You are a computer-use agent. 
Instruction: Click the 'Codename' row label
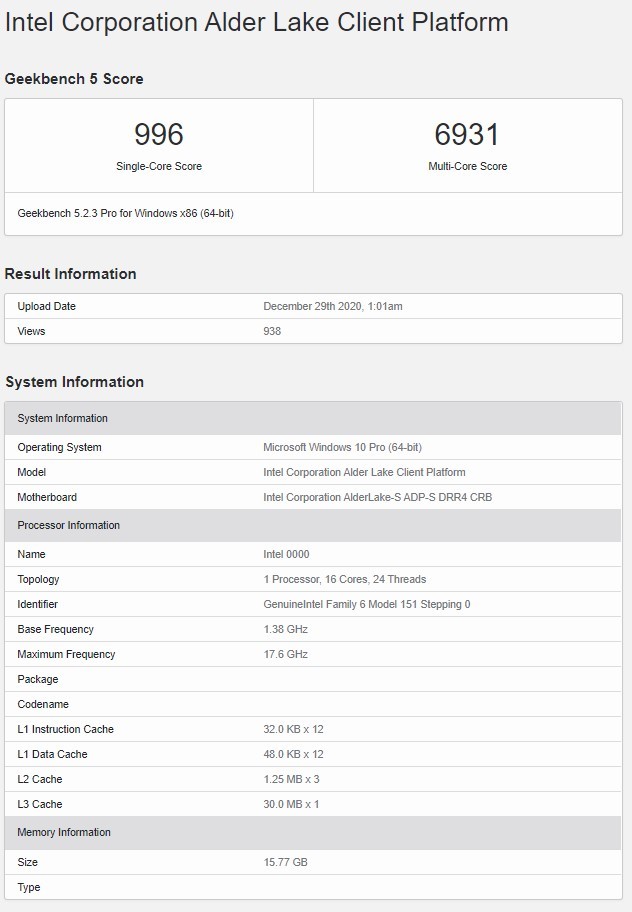[43, 704]
